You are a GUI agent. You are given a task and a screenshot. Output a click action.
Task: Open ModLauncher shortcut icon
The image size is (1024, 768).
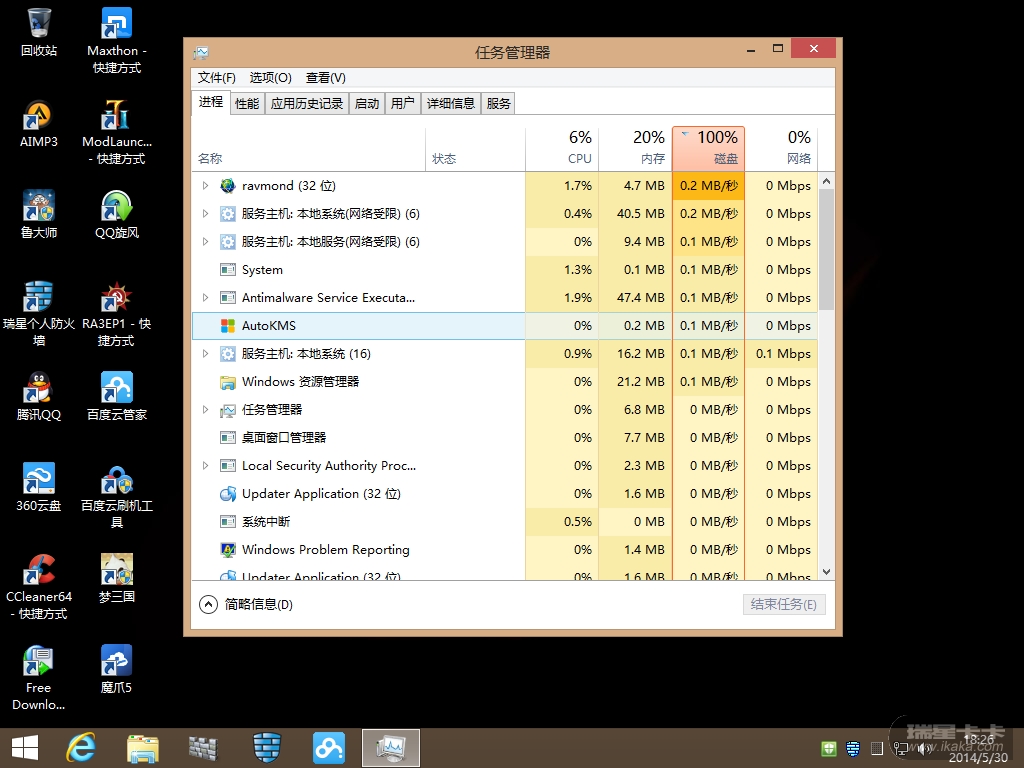click(116, 131)
